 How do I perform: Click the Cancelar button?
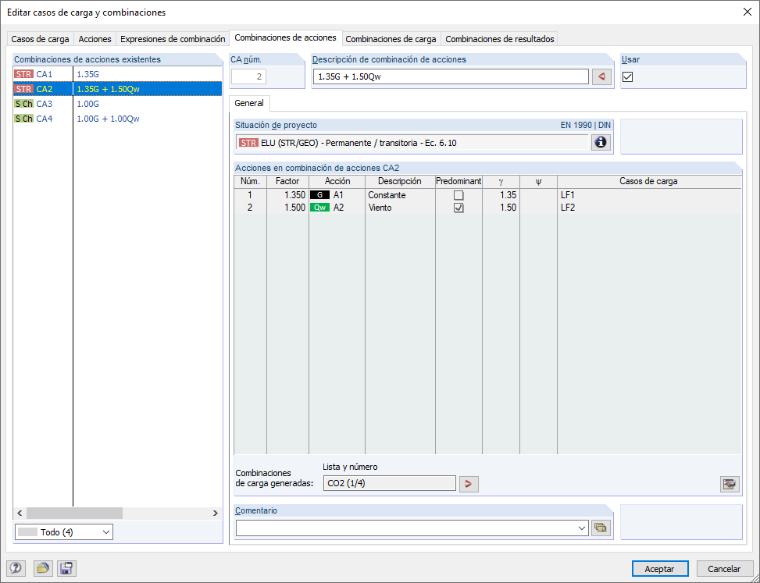click(724, 568)
